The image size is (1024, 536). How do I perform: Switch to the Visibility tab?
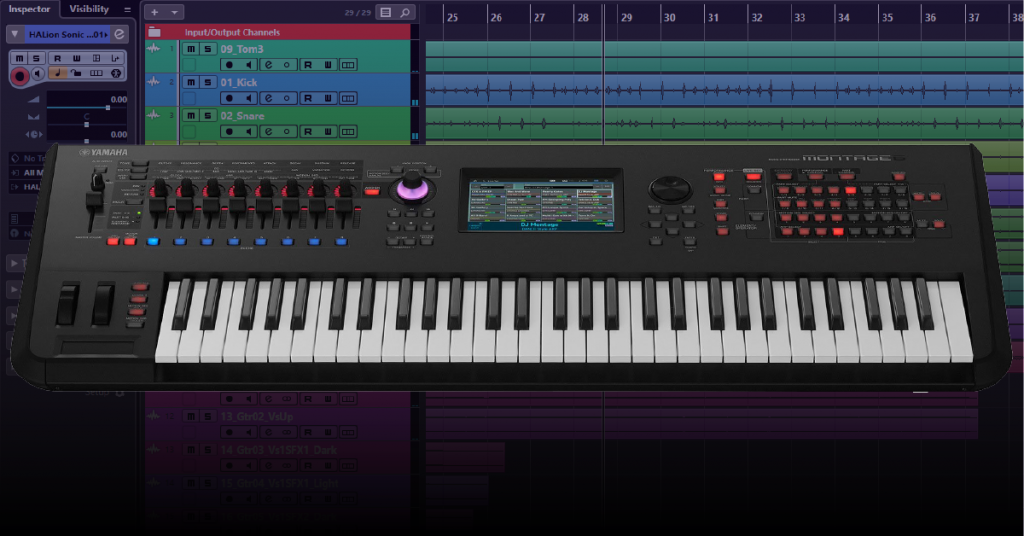pos(88,9)
